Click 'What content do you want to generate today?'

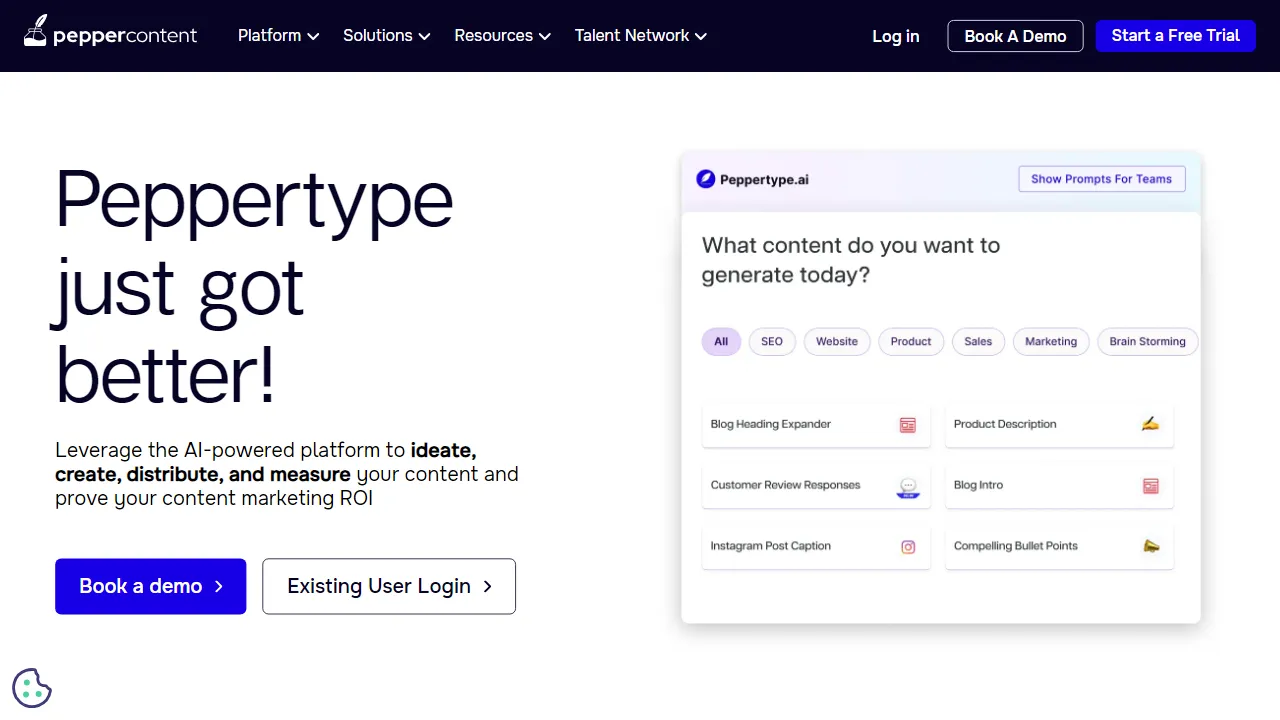tap(851, 260)
